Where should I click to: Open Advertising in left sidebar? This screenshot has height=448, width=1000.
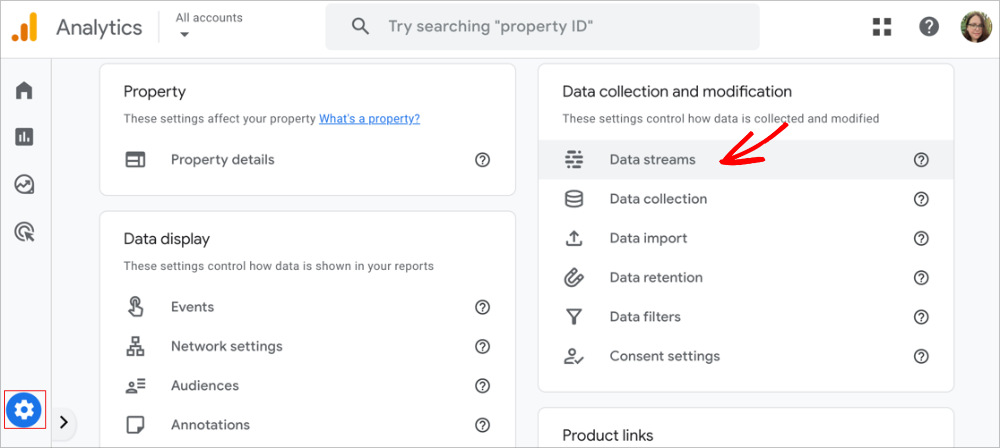(x=24, y=232)
